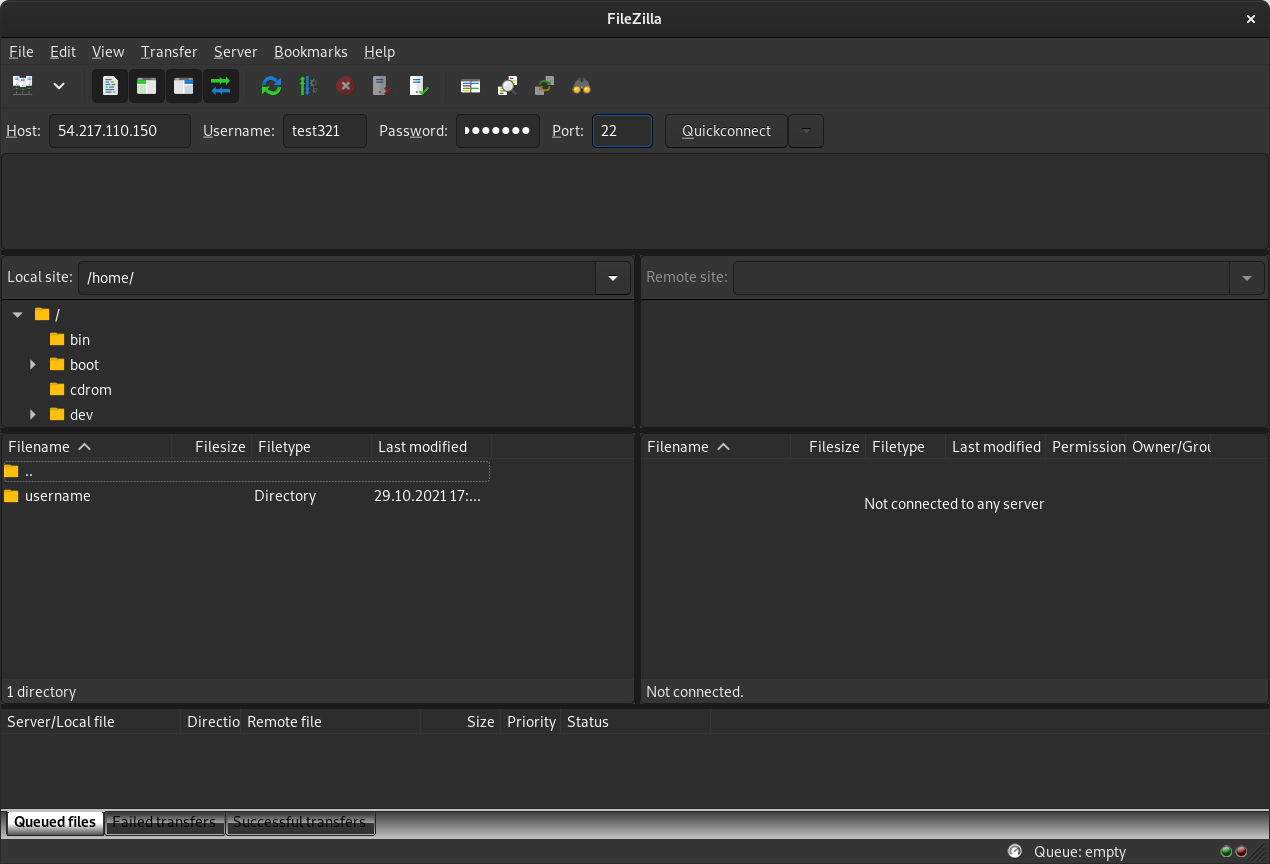Image resolution: width=1270 pixels, height=864 pixels.
Task: Toggle the local directory tree view
Action: 147,86
